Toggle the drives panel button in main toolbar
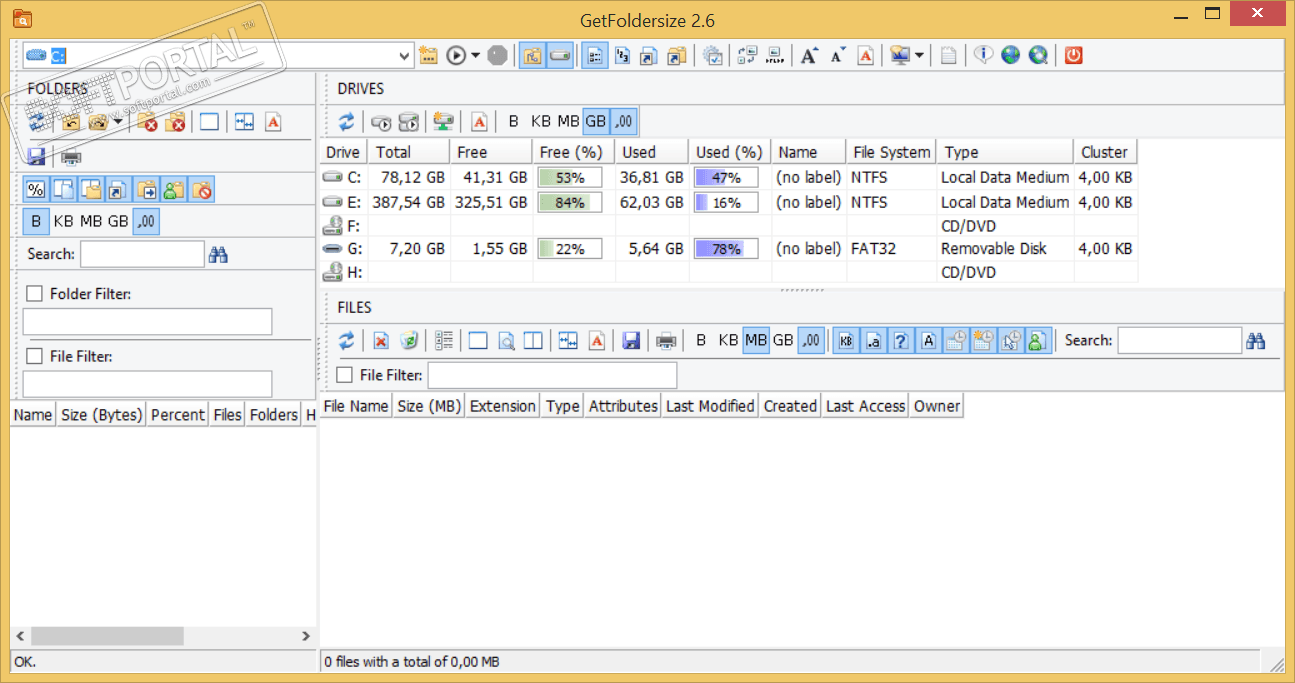 click(x=560, y=56)
